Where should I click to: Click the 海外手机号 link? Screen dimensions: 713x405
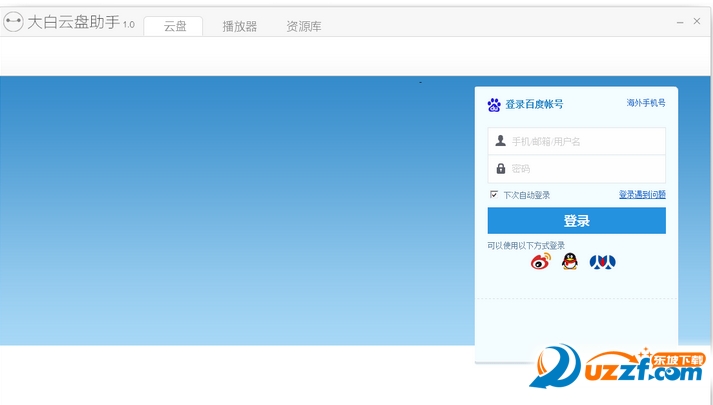pos(646,103)
